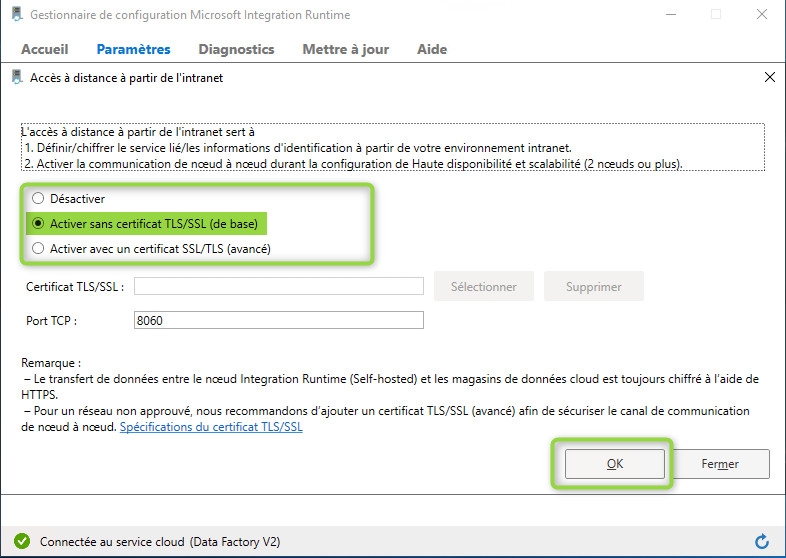This screenshot has height=558, width=786.
Task: Click the Port TCP field showing 8060
Action: (279, 320)
